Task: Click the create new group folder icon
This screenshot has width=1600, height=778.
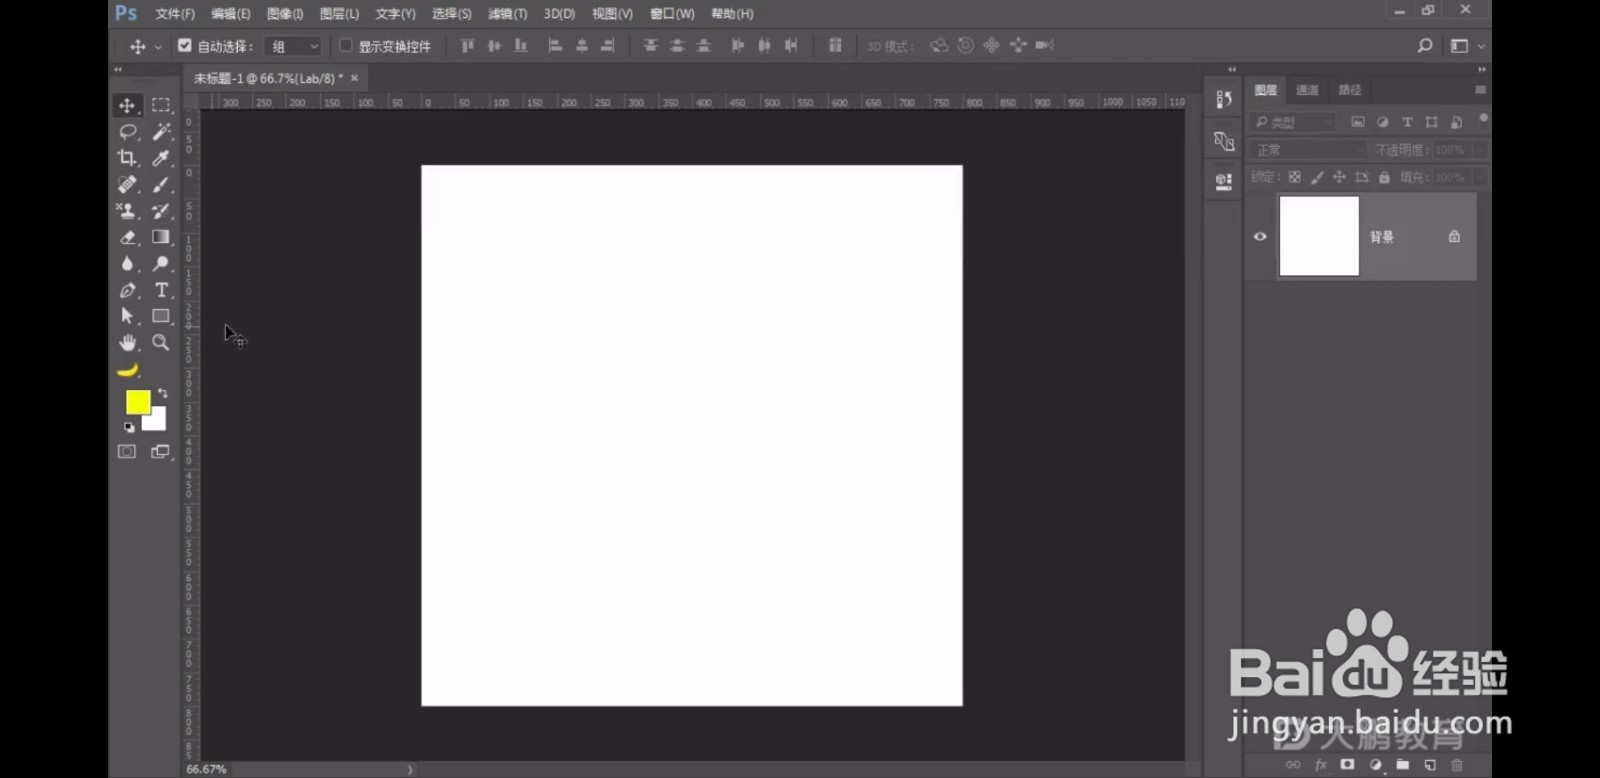Action: coord(1403,765)
